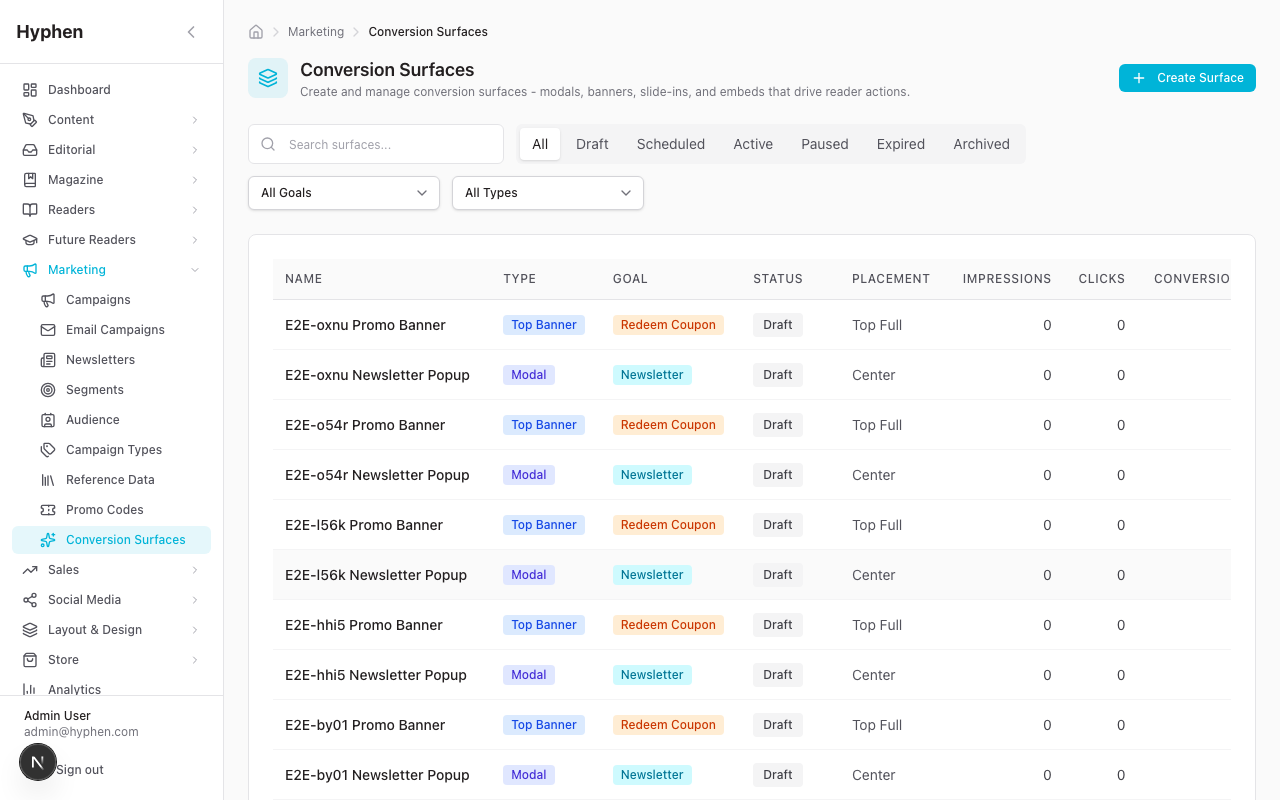1280x800 pixels.
Task: Collapse the Marketing sidebar section
Action: [x=195, y=270]
